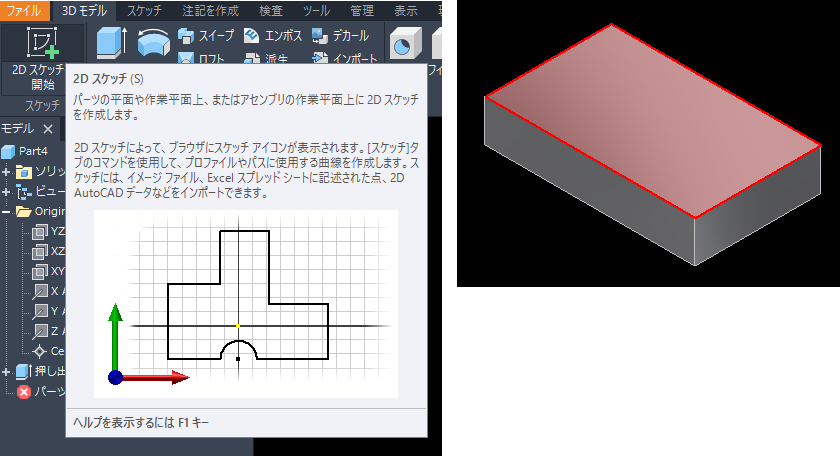Screen dimensions: 840x456
Task: Pick the エンボス emboss tool
Action: pyautogui.click(x=273, y=36)
